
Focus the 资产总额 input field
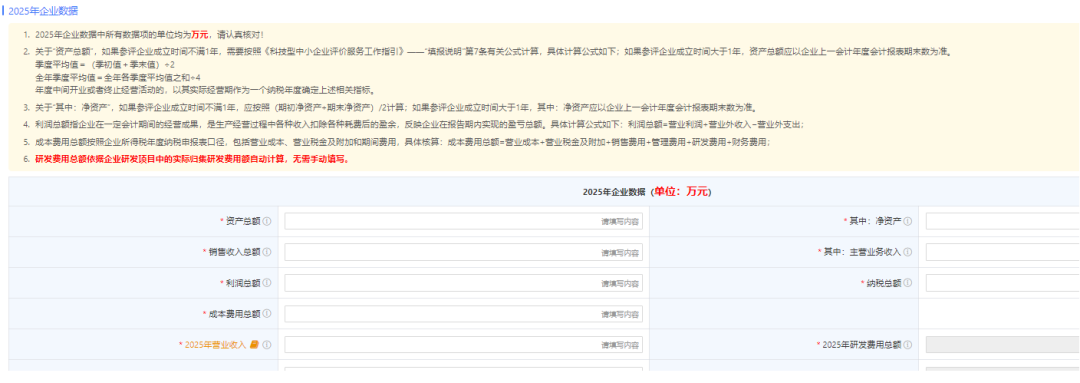(x=464, y=221)
